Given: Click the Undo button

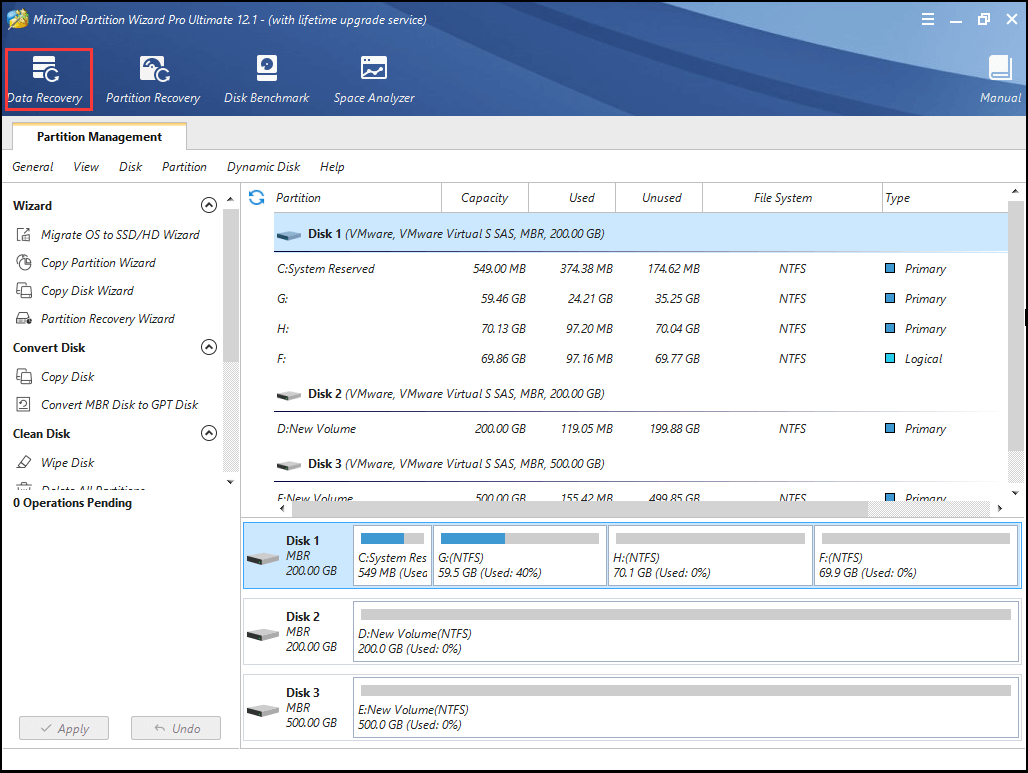Looking at the screenshot, I should (176, 728).
